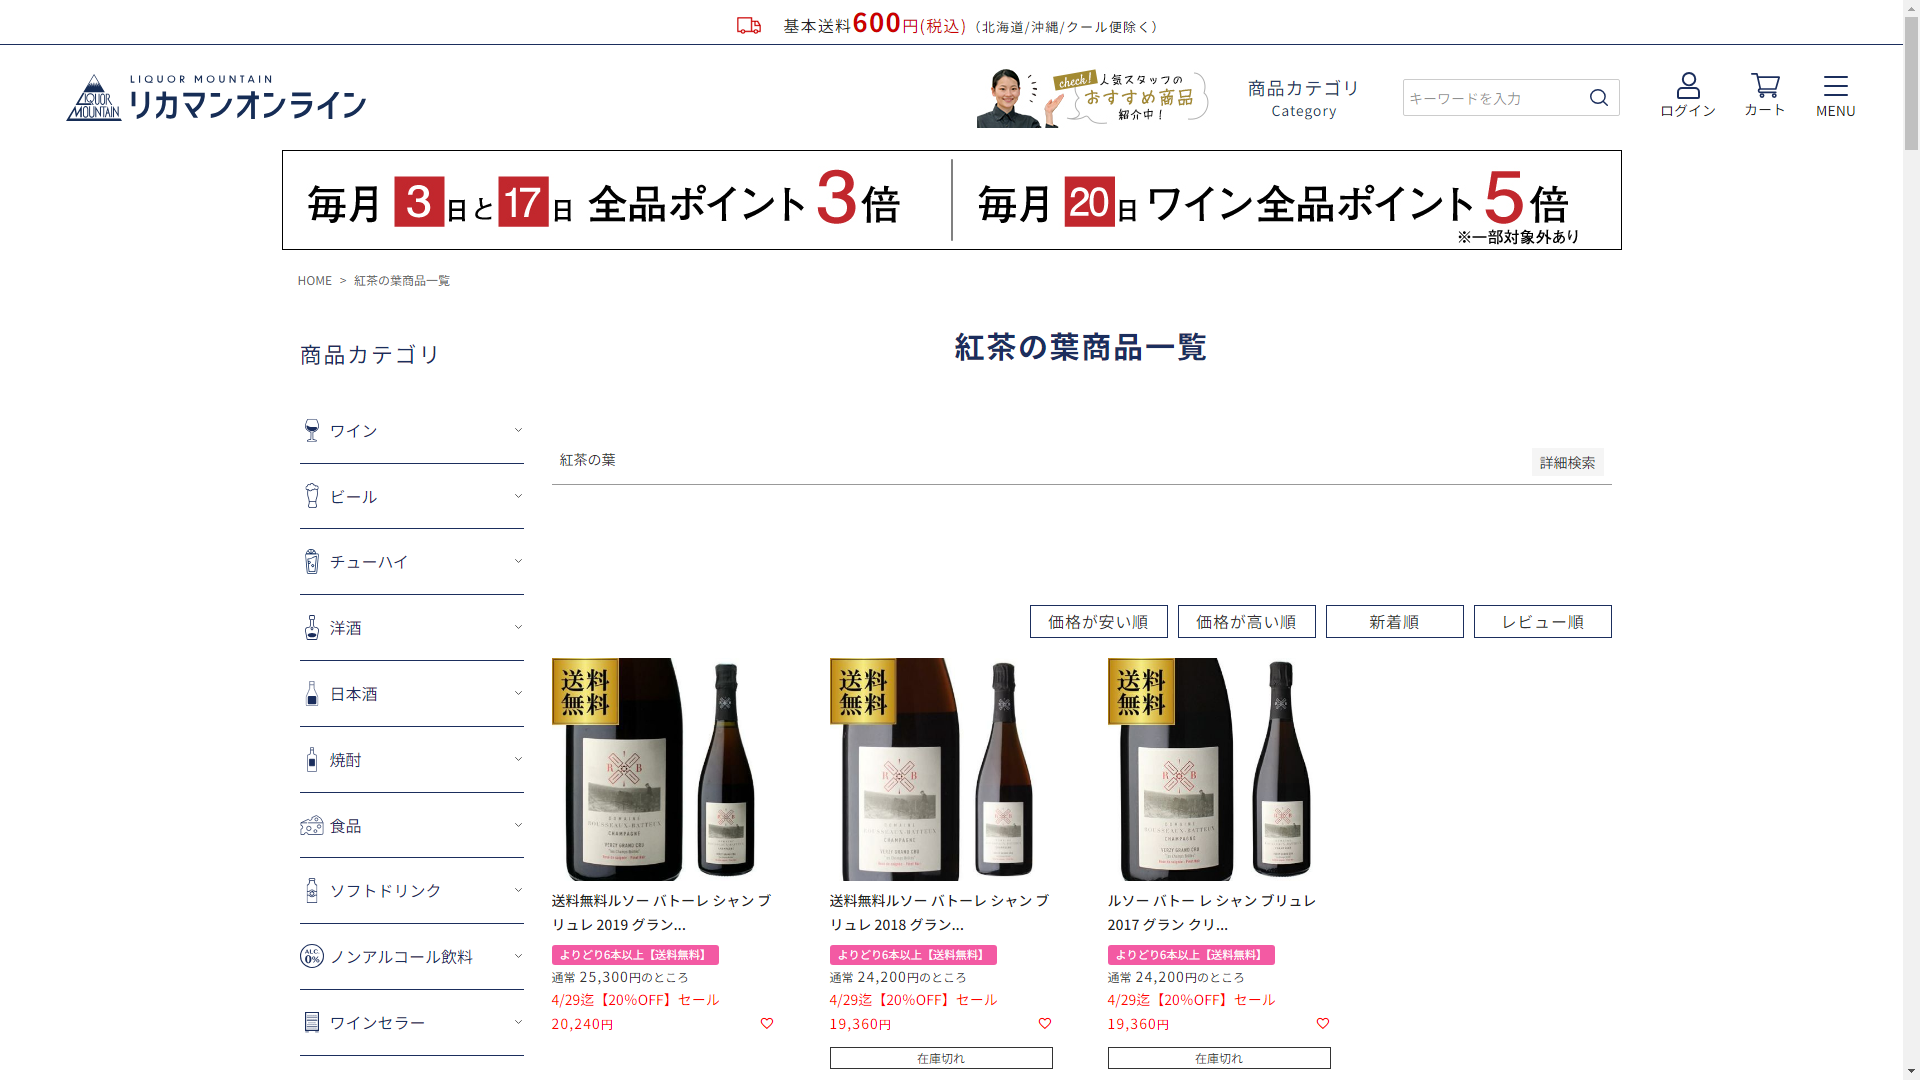1920x1080 pixels.
Task: Toggle heart on 2018 champagne
Action: point(1045,1023)
